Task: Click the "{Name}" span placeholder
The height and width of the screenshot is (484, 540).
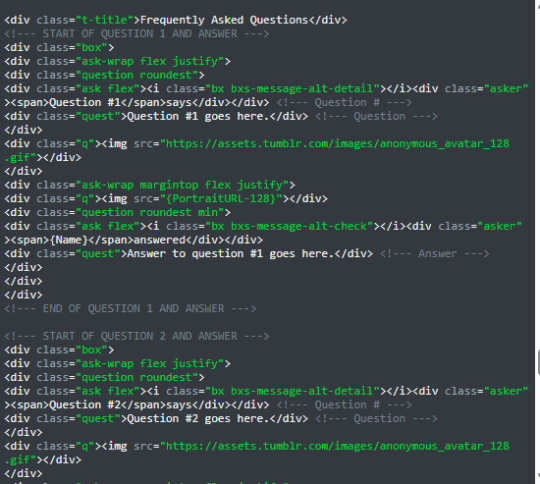Action: tap(69, 240)
